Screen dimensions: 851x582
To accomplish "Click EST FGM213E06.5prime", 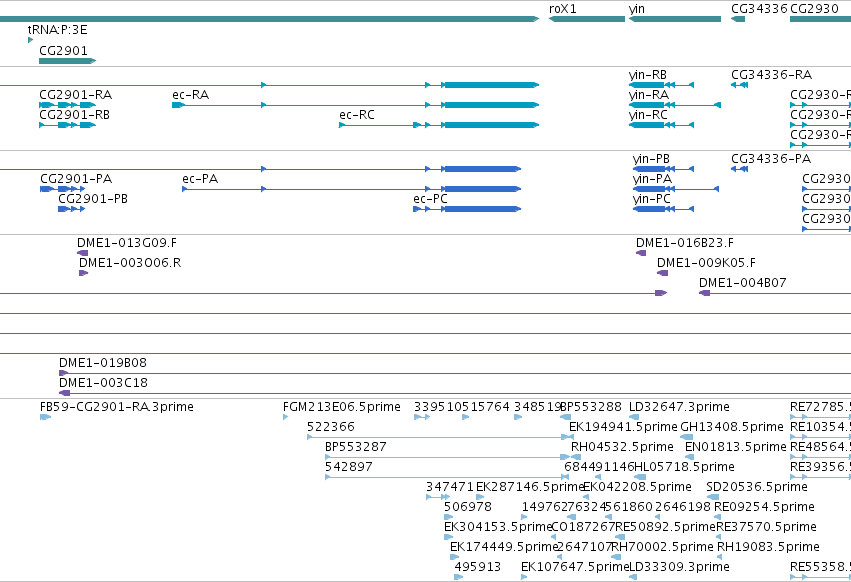I will [285, 417].
